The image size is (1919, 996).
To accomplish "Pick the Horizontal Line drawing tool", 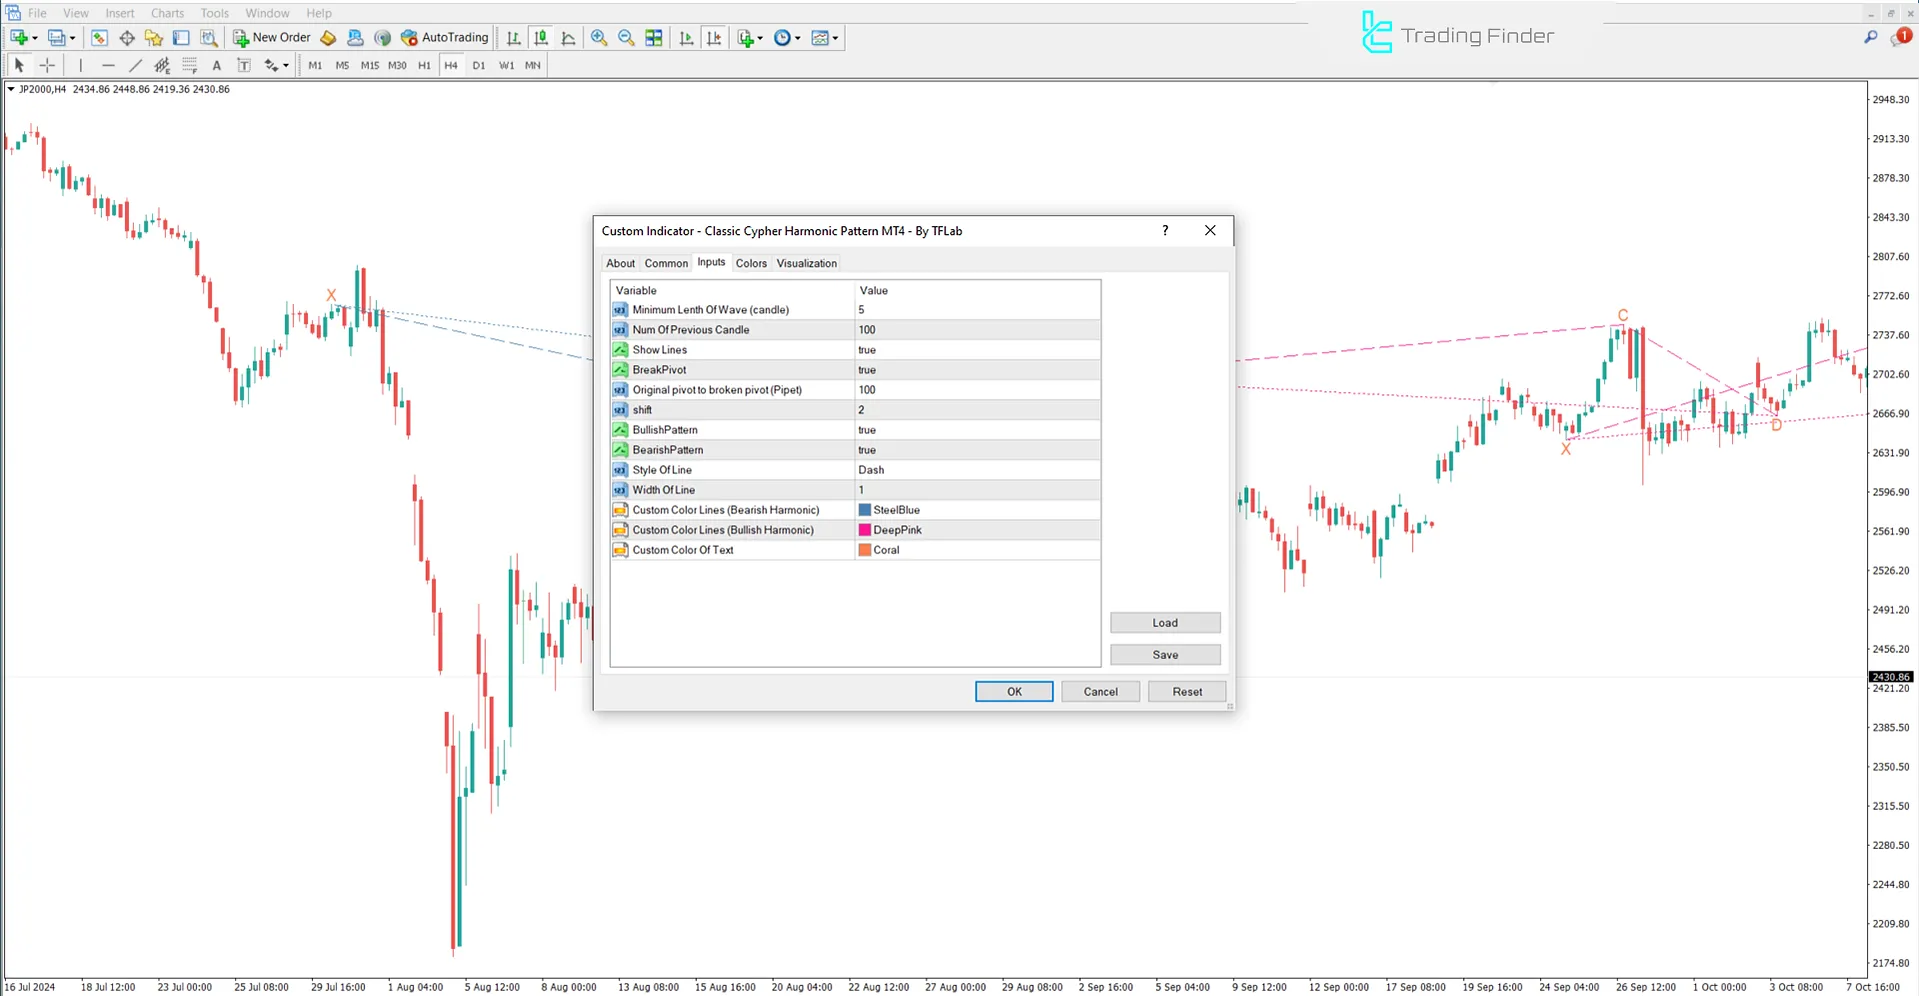I will [x=108, y=65].
